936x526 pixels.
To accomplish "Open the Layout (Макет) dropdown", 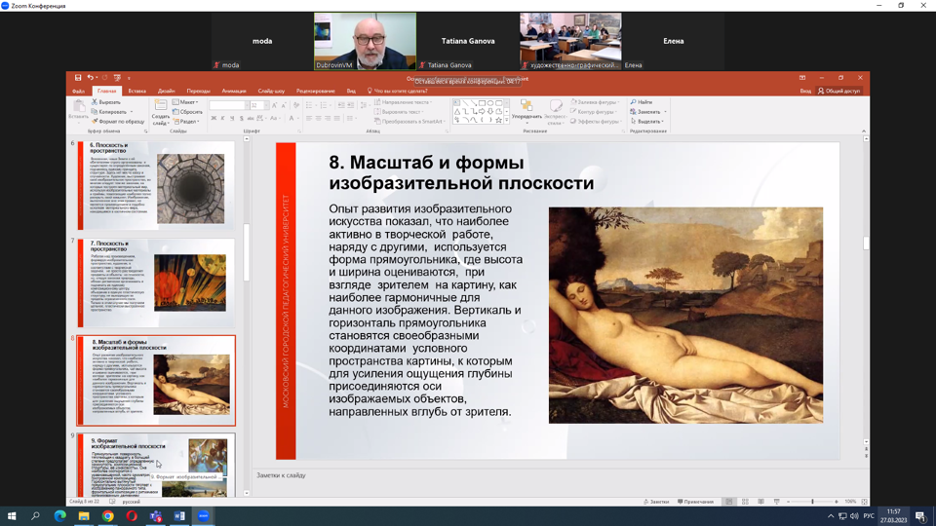I will (184, 102).
